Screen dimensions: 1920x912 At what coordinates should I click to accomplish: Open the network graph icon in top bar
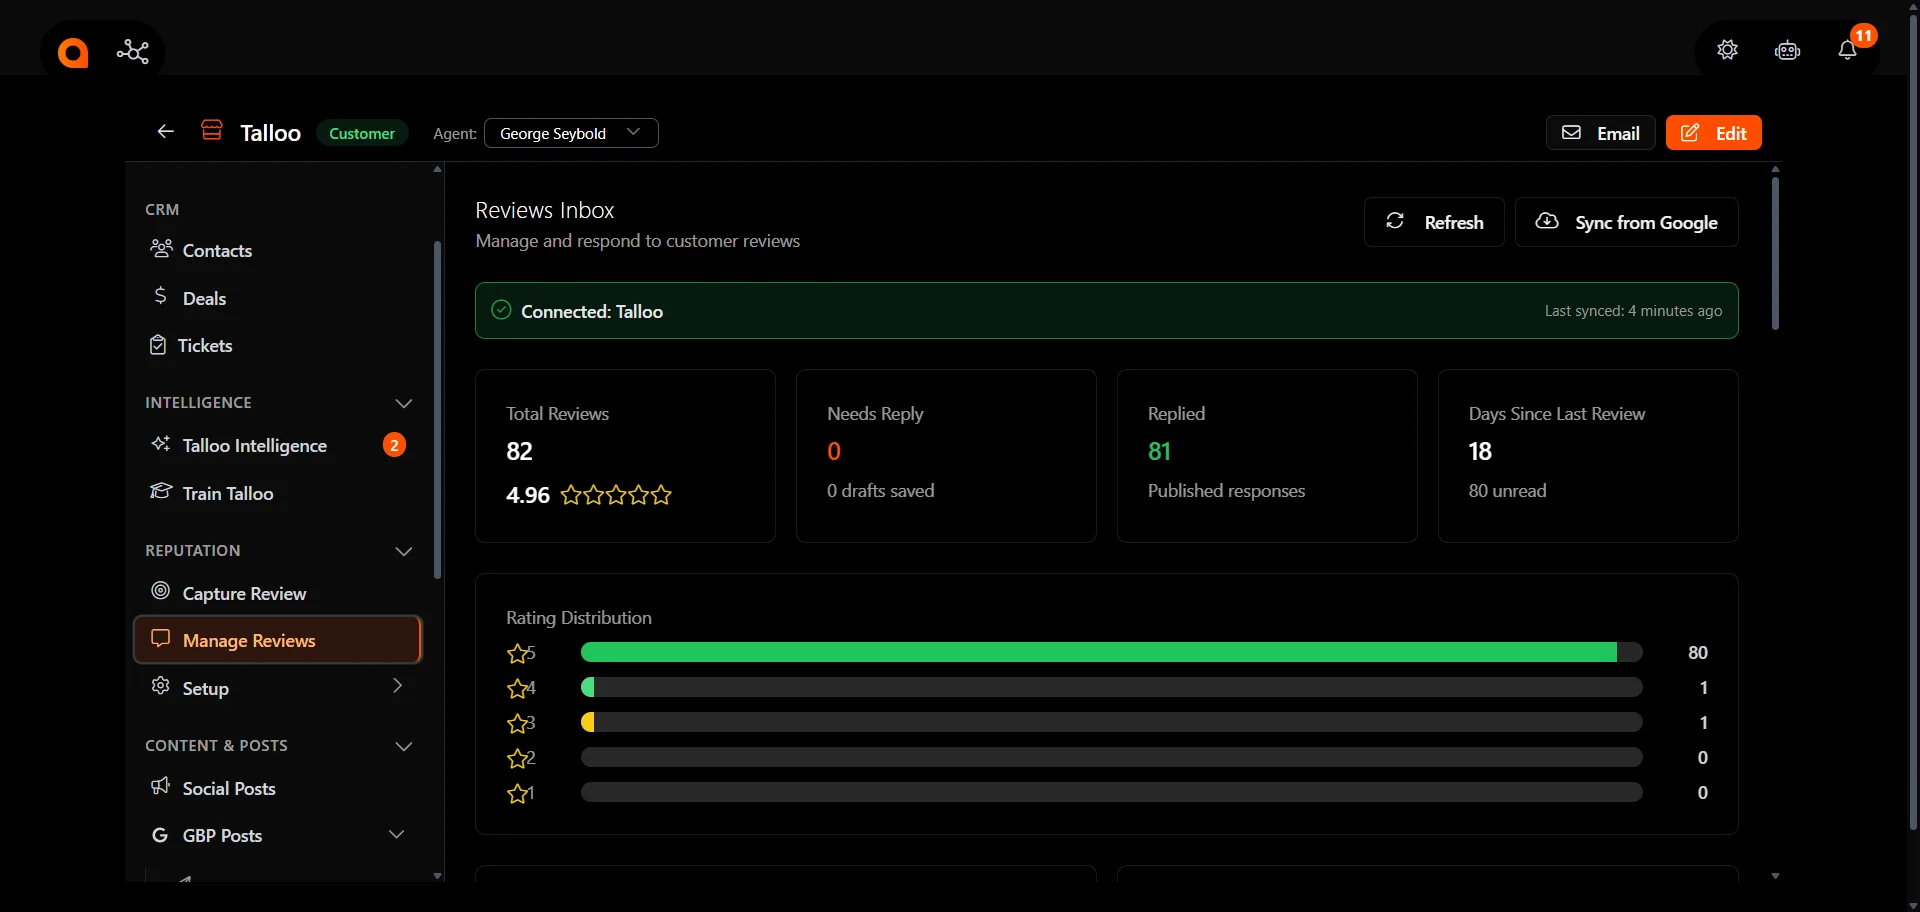132,52
